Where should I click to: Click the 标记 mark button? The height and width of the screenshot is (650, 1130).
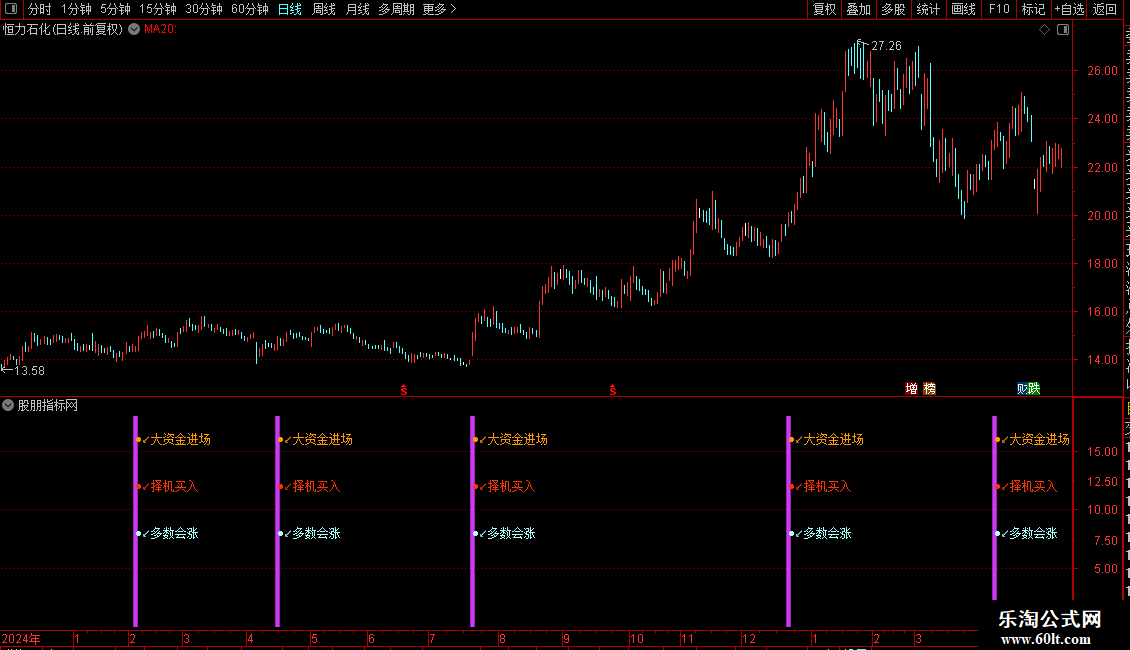pos(1033,9)
